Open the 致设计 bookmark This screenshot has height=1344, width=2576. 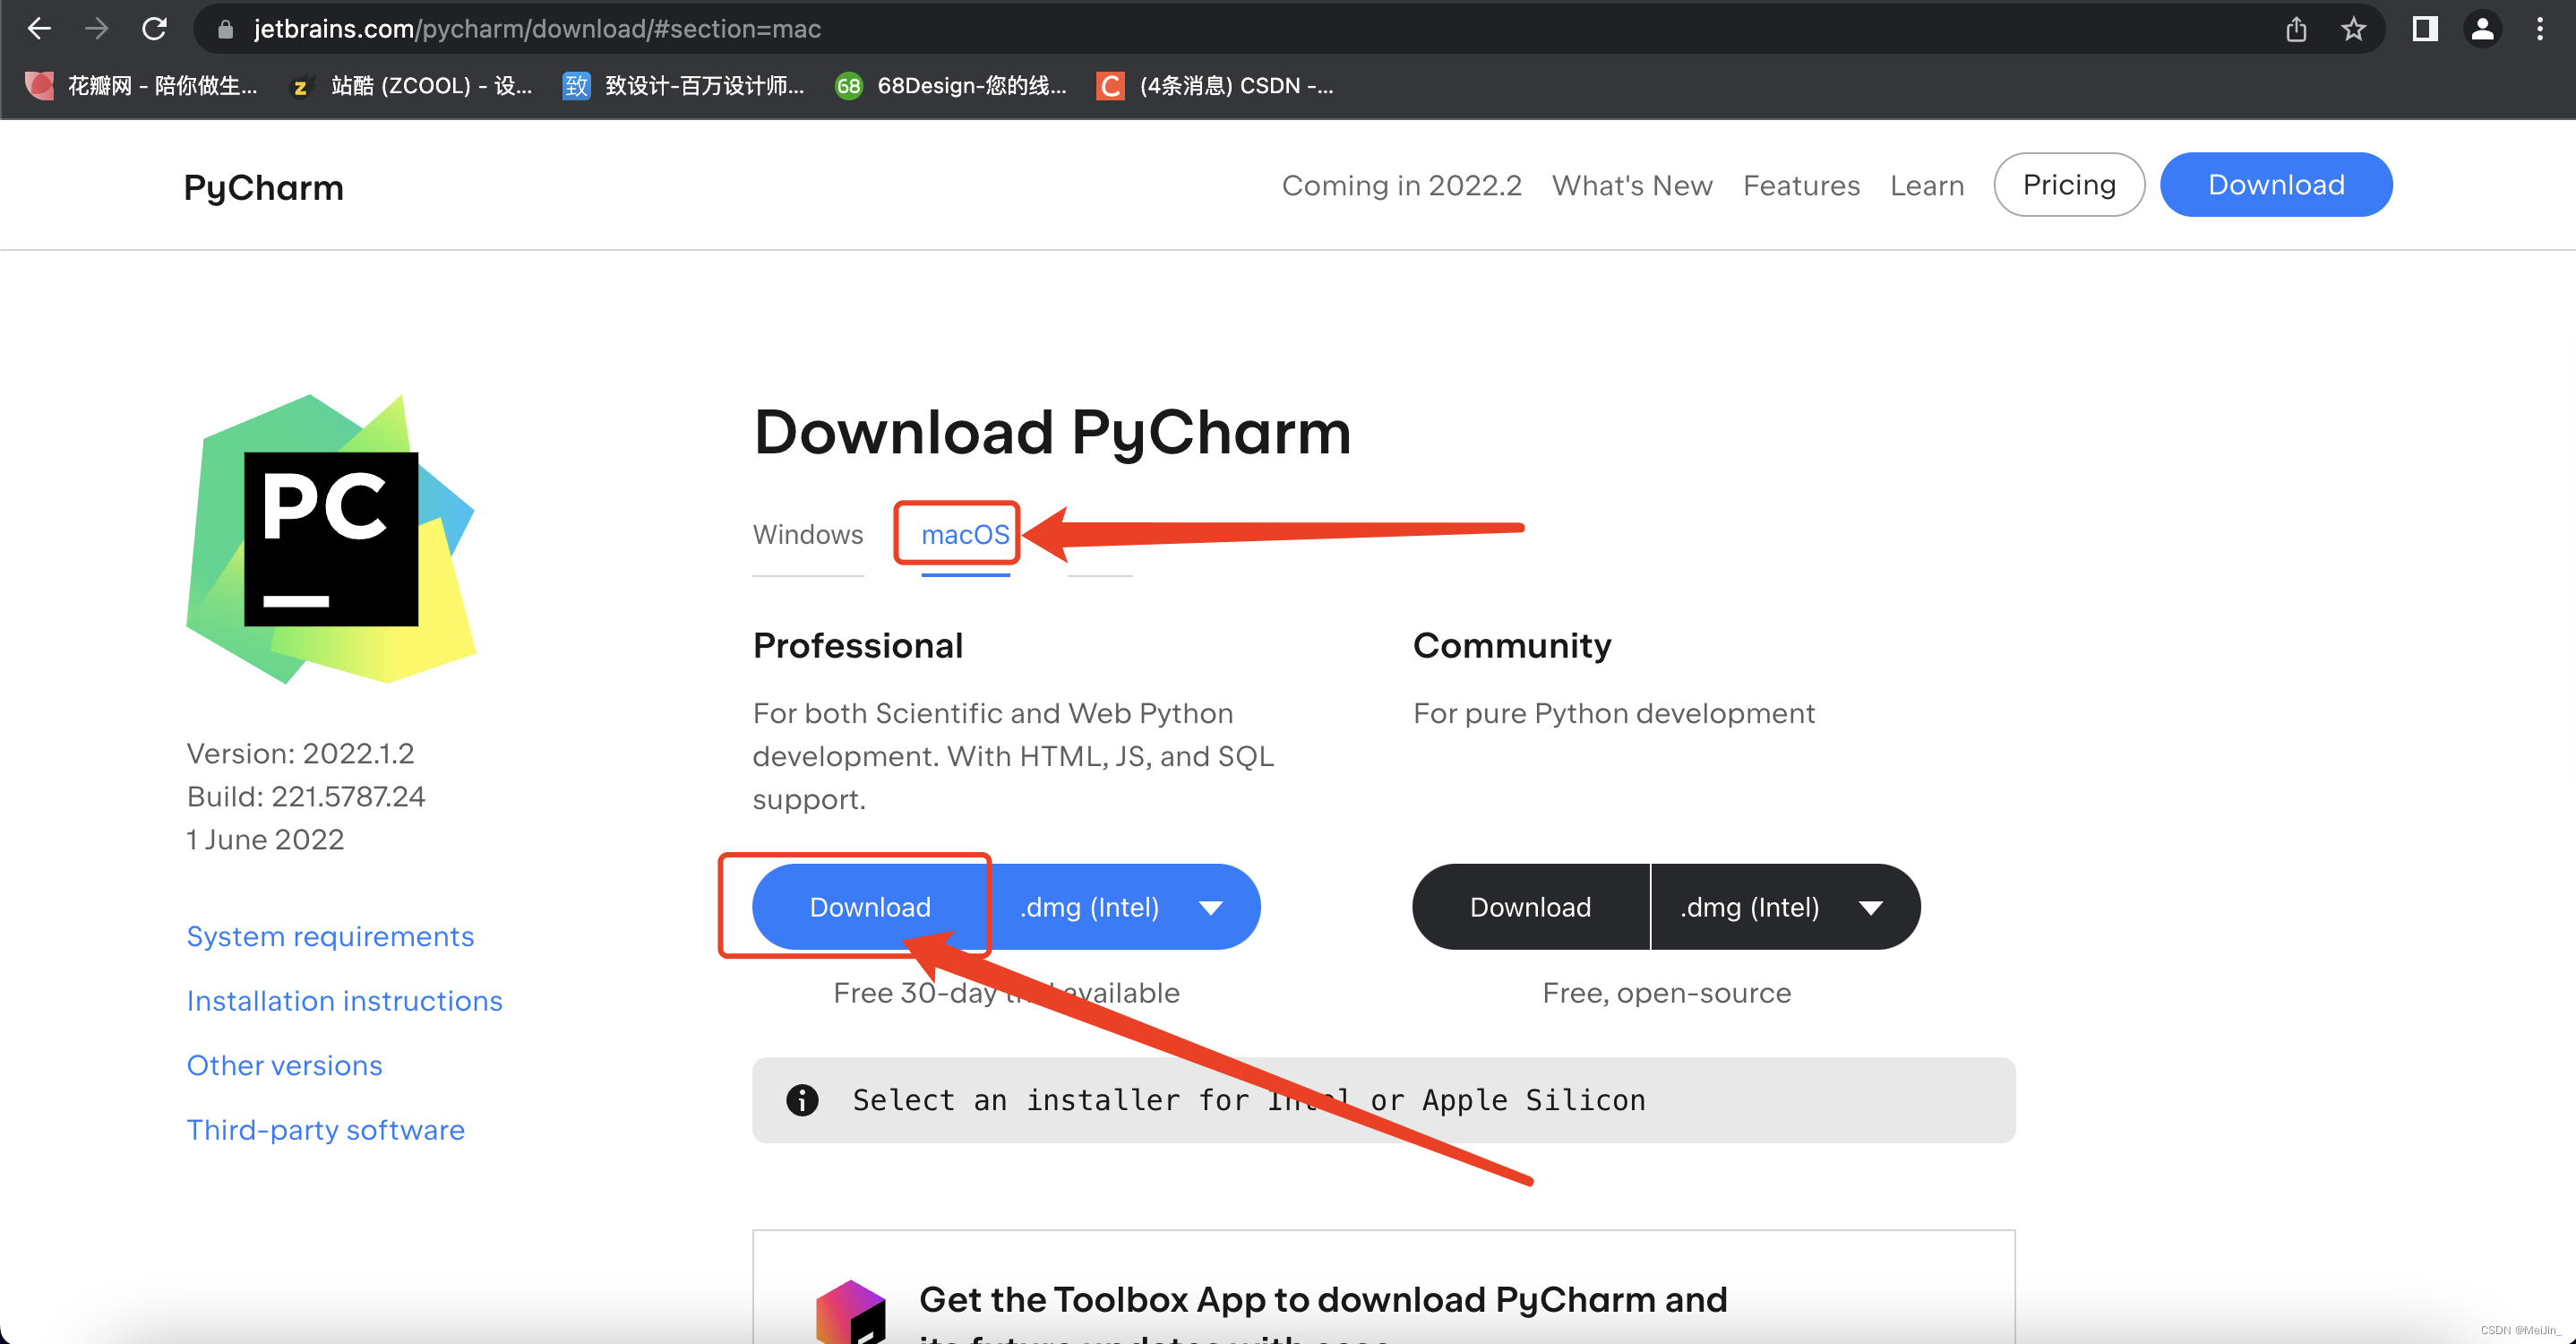click(x=683, y=86)
